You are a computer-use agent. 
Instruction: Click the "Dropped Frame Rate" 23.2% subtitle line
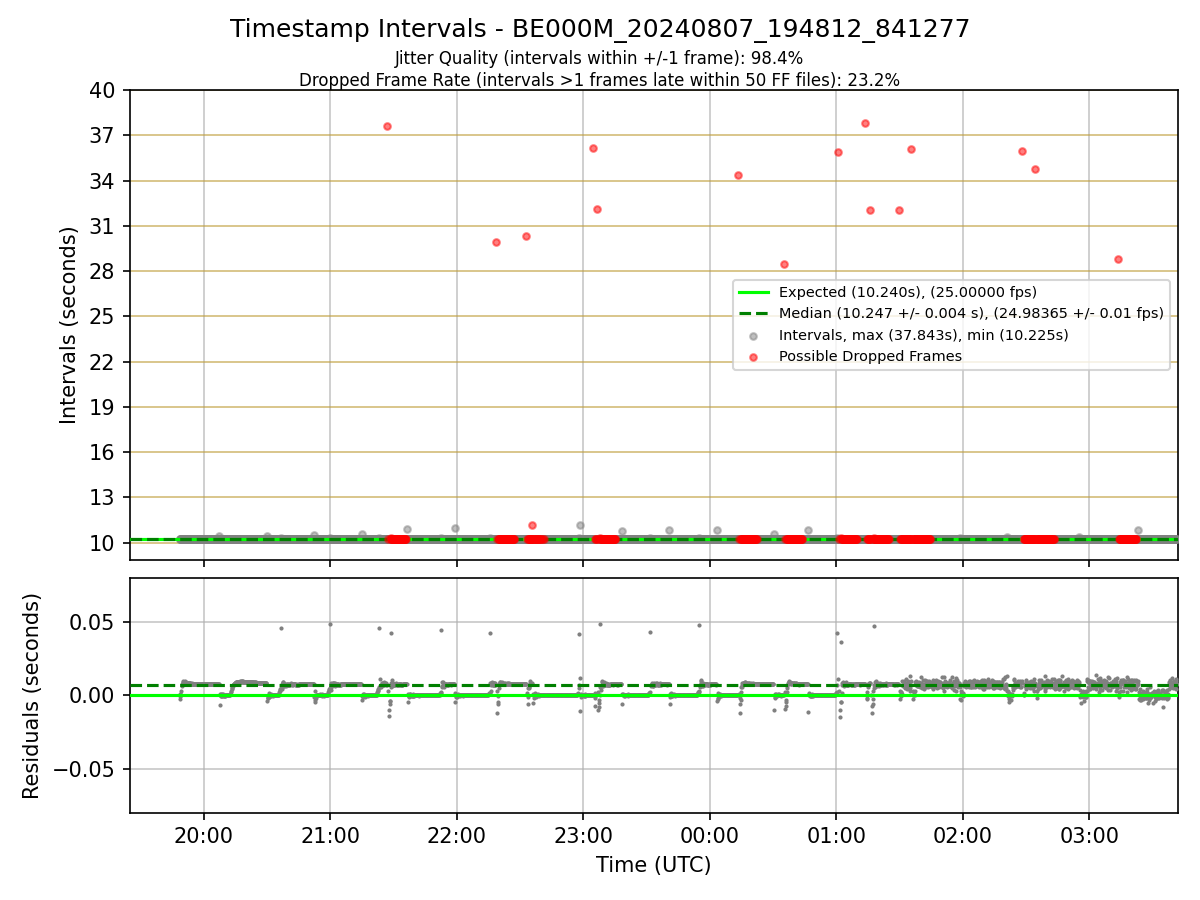coord(599,80)
